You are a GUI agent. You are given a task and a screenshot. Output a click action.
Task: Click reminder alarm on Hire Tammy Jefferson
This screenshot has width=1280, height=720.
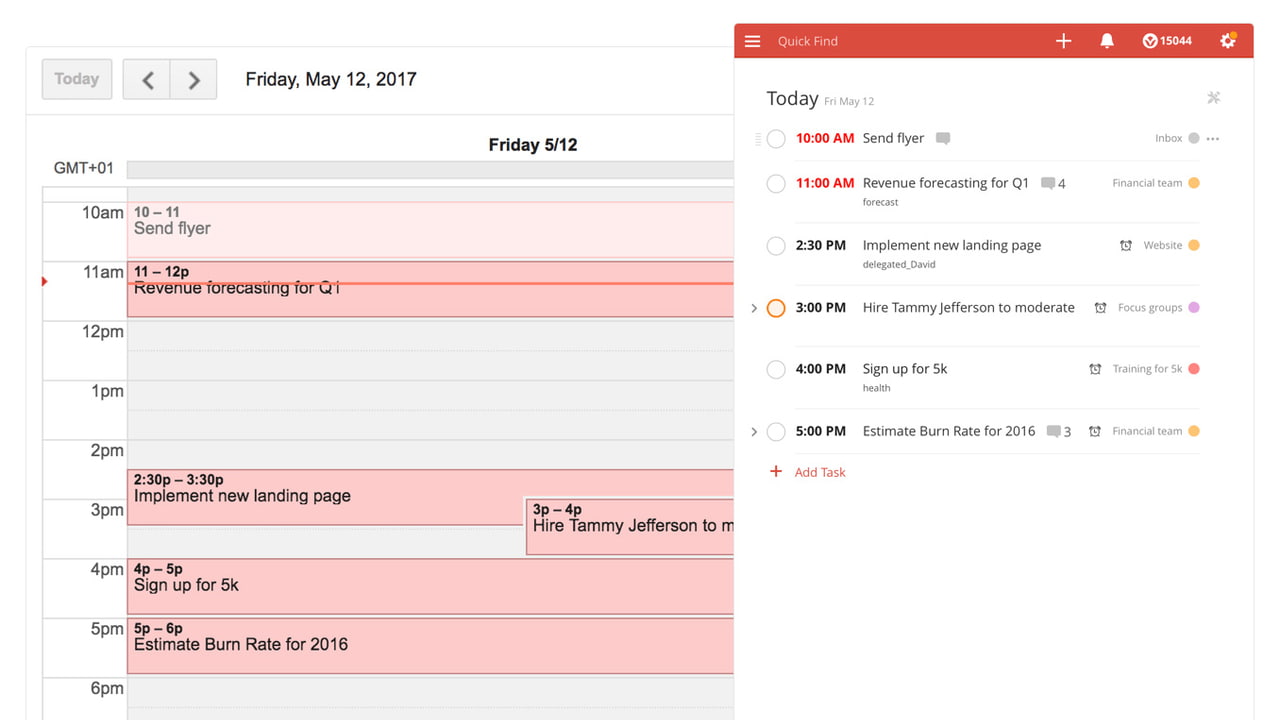[x=1100, y=308]
